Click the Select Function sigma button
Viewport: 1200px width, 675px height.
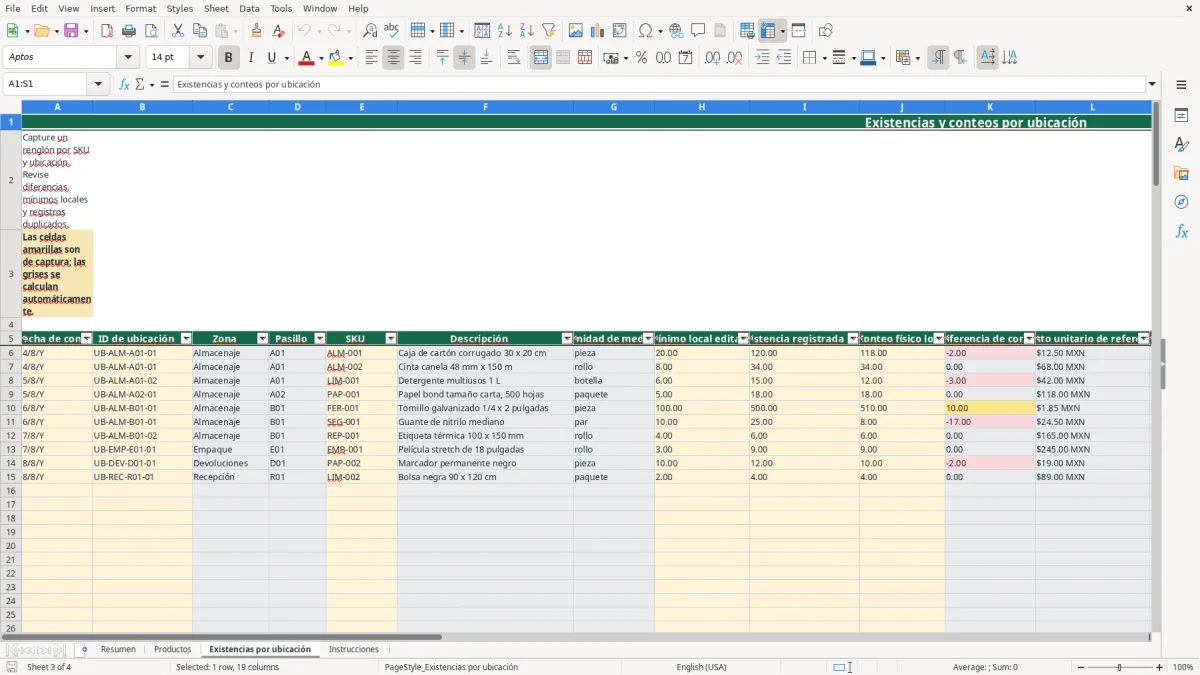[140, 84]
